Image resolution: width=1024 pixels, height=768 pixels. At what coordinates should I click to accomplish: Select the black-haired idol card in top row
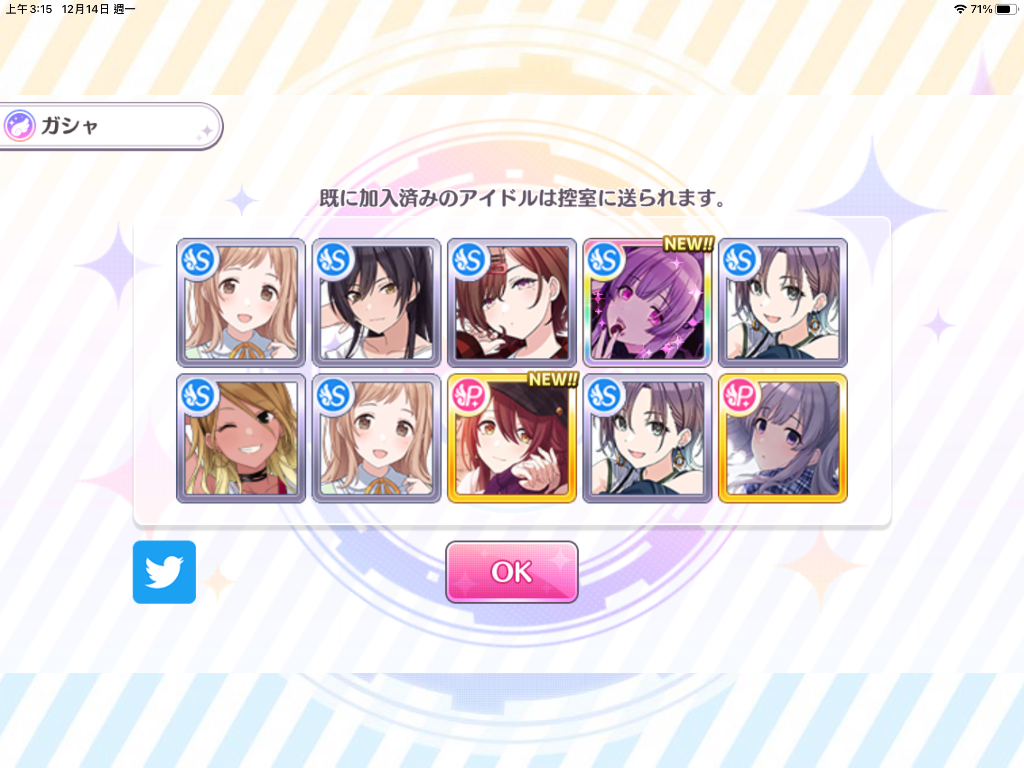click(x=376, y=302)
